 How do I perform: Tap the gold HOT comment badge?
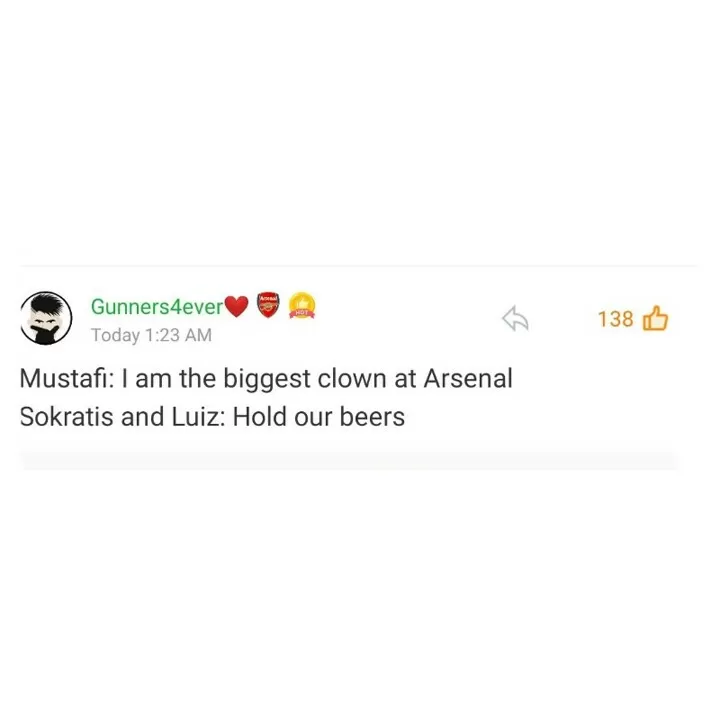click(302, 305)
